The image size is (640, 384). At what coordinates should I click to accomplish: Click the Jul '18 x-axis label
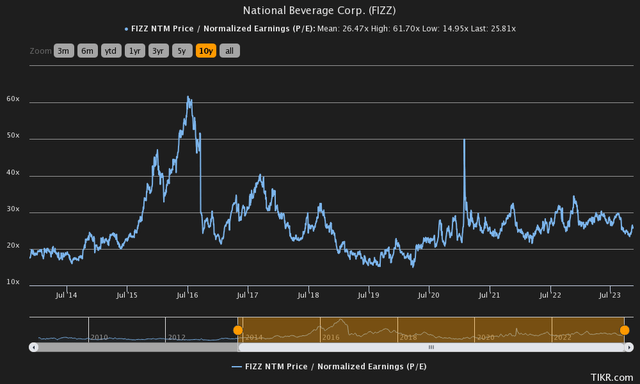(x=308, y=295)
